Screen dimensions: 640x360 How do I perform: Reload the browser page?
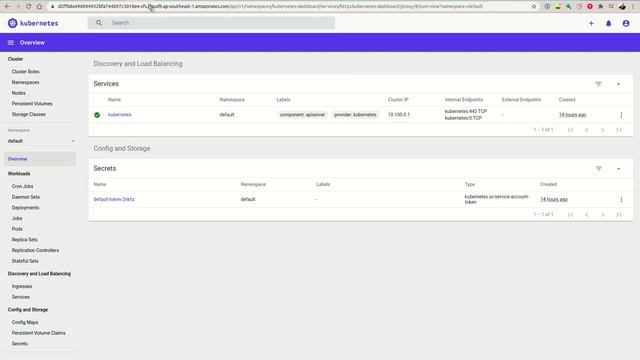point(28,7)
